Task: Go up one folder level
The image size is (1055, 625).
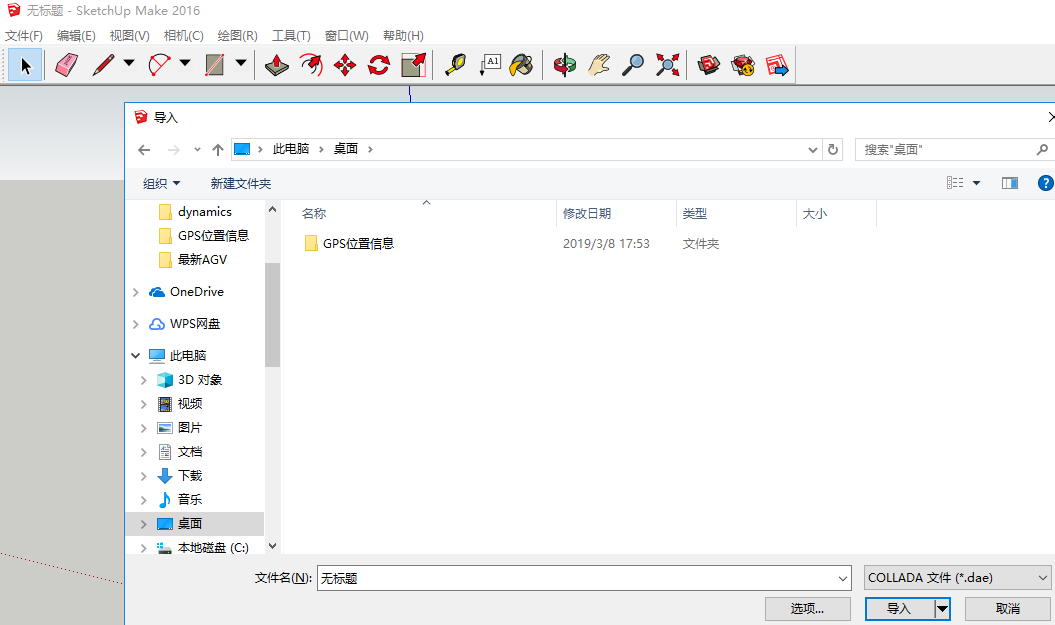Action: tap(217, 149)
